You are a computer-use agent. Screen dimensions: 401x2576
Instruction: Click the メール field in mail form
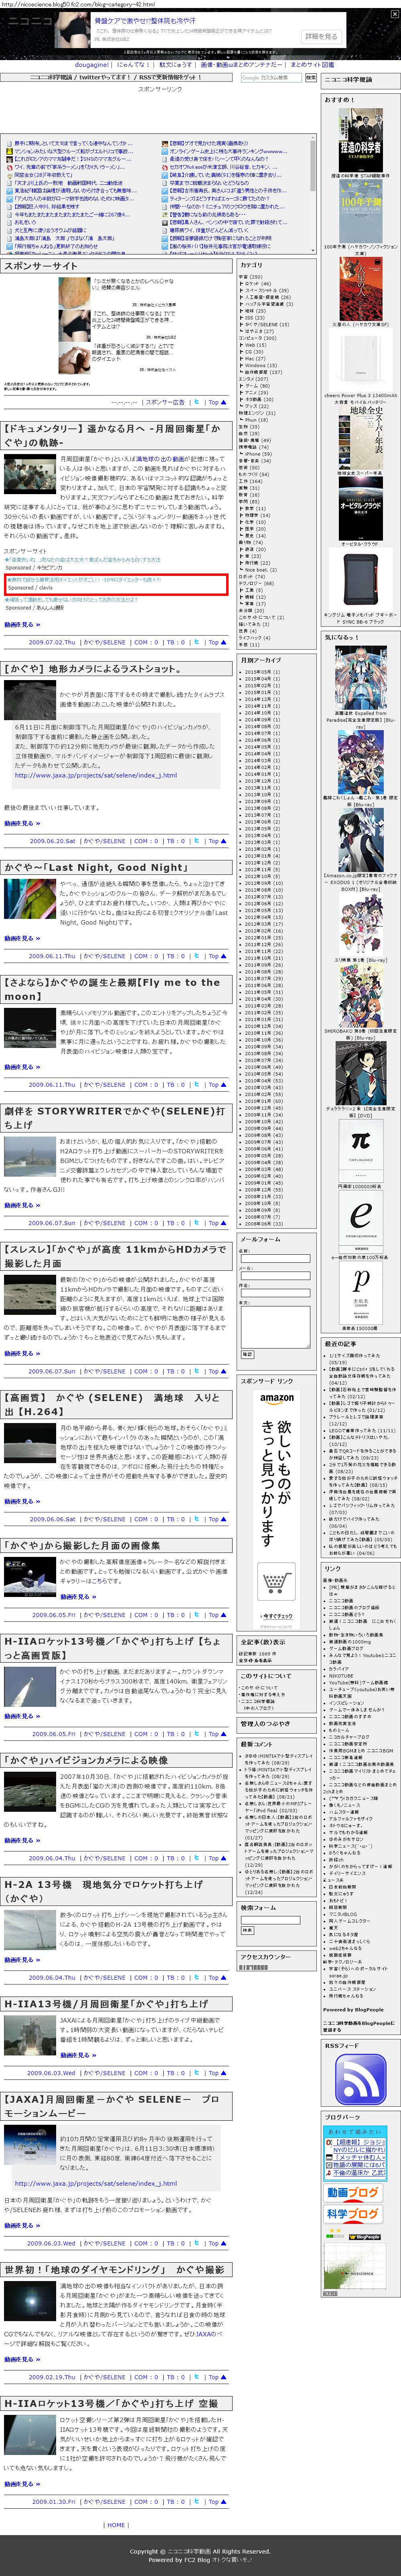tap(275, 1275)
